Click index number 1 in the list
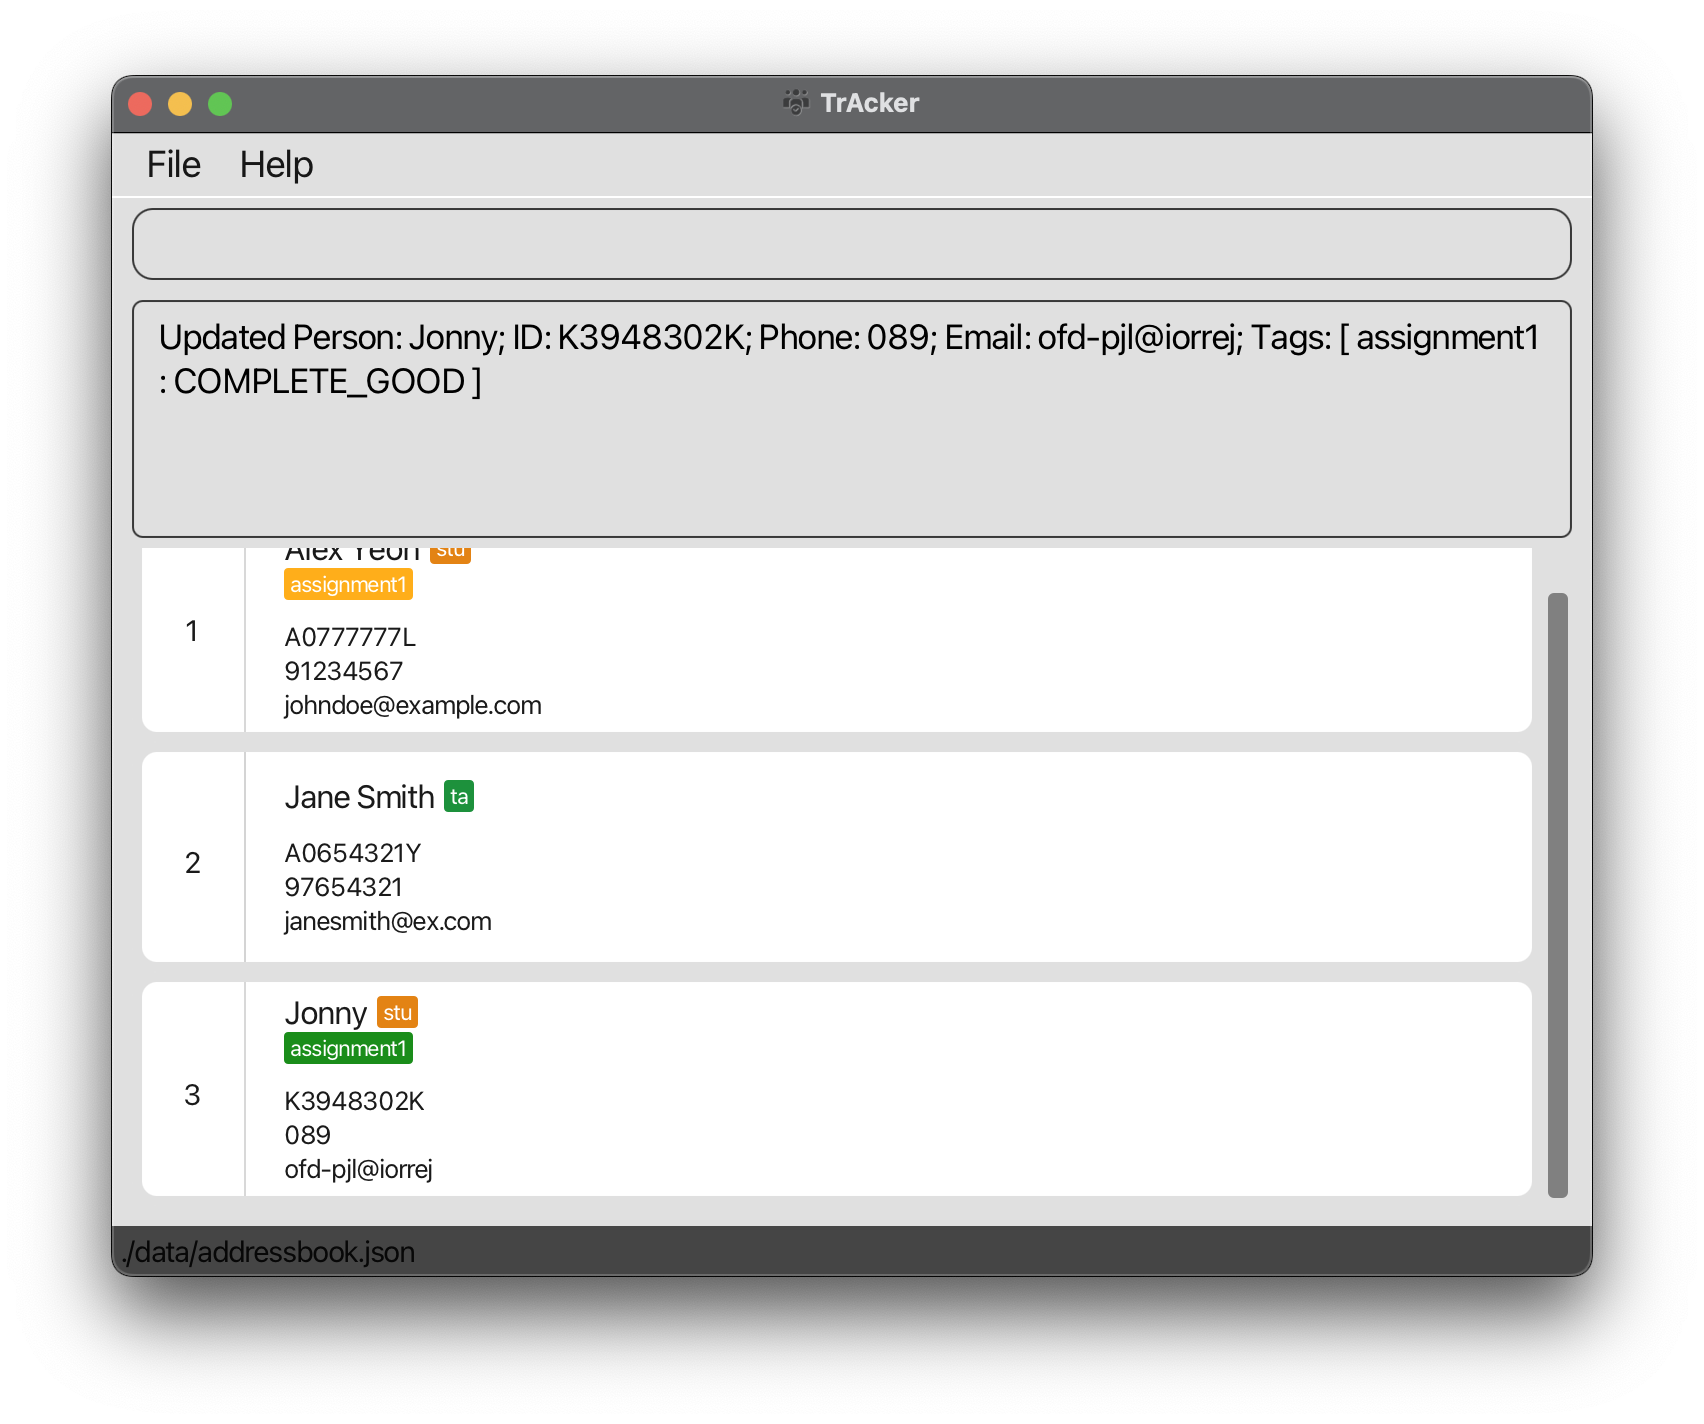 192,631
